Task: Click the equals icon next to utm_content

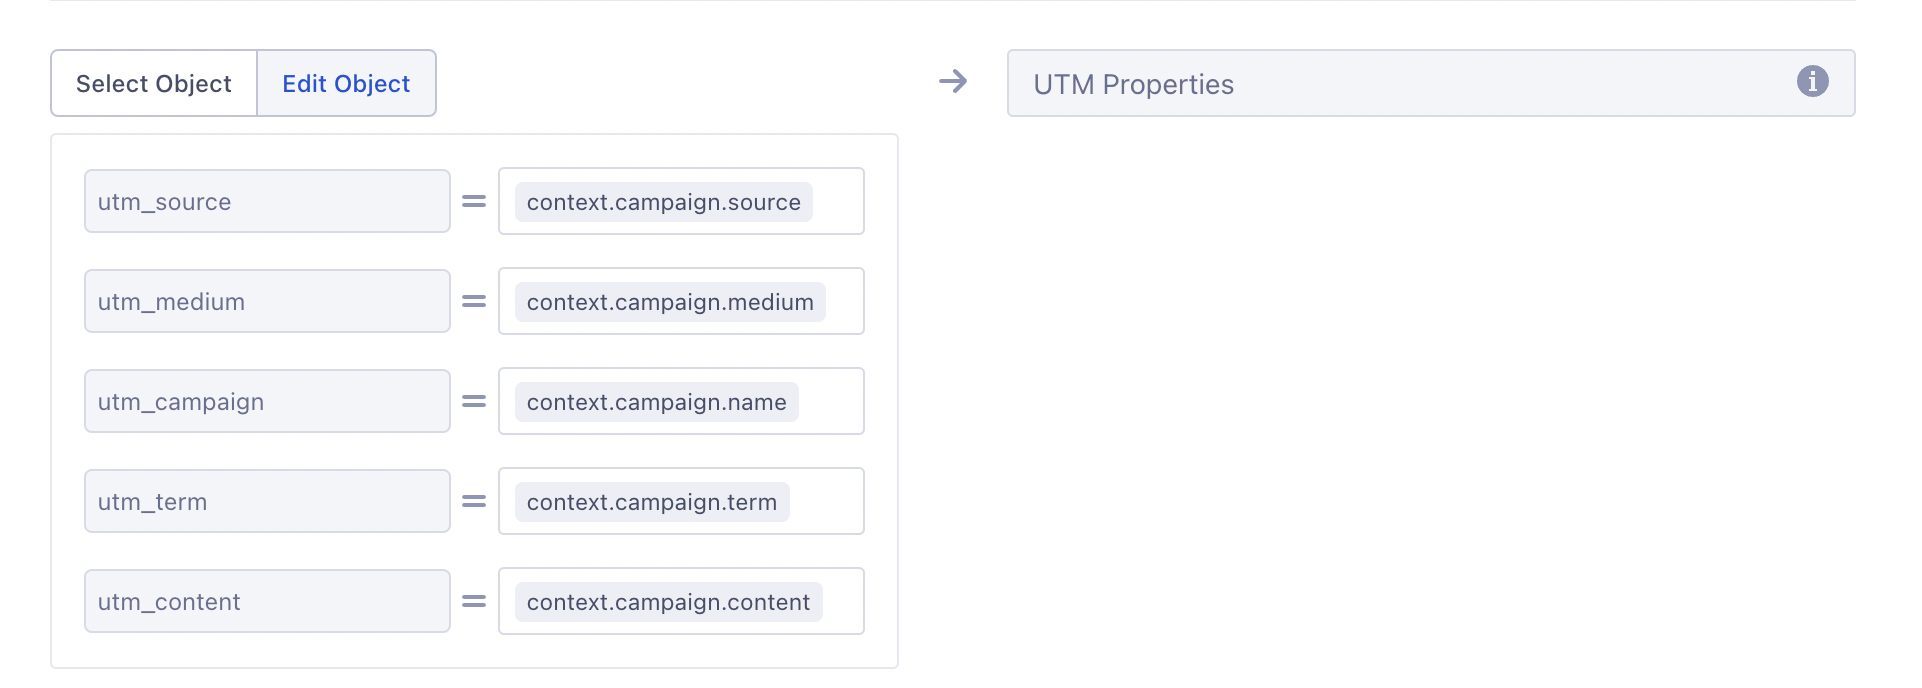Action: click(474, 601)
